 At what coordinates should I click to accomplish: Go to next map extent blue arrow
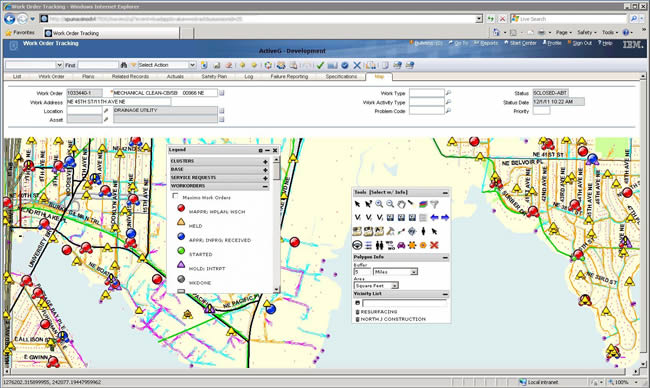tap(445, 217)
